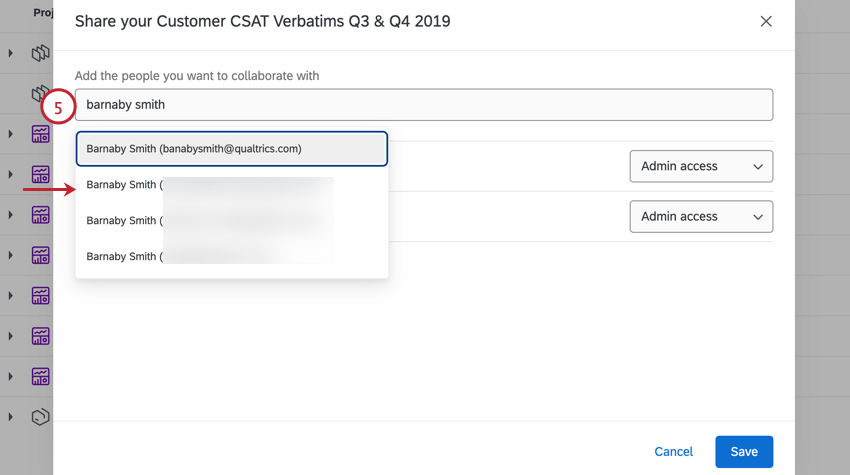Close the share dialog with the X
This screenshot has width=850, height=475.
click(766, 21)
